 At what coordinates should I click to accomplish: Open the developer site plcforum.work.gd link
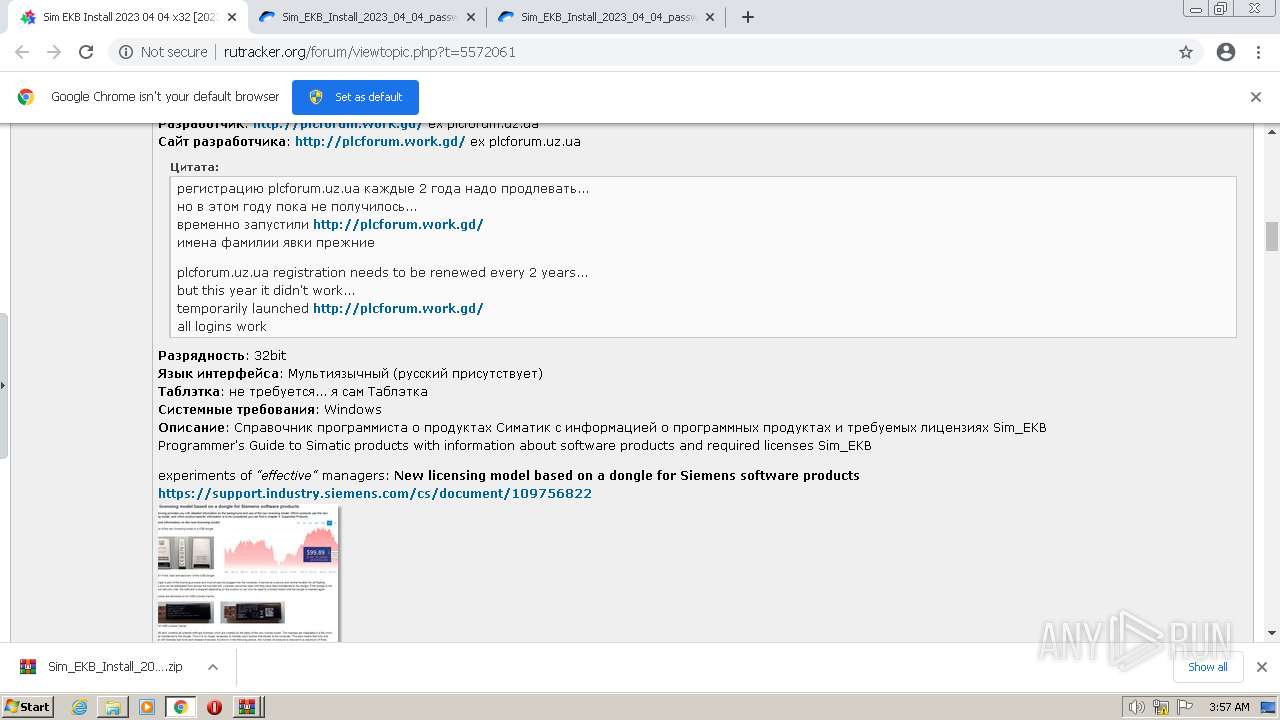380,142
